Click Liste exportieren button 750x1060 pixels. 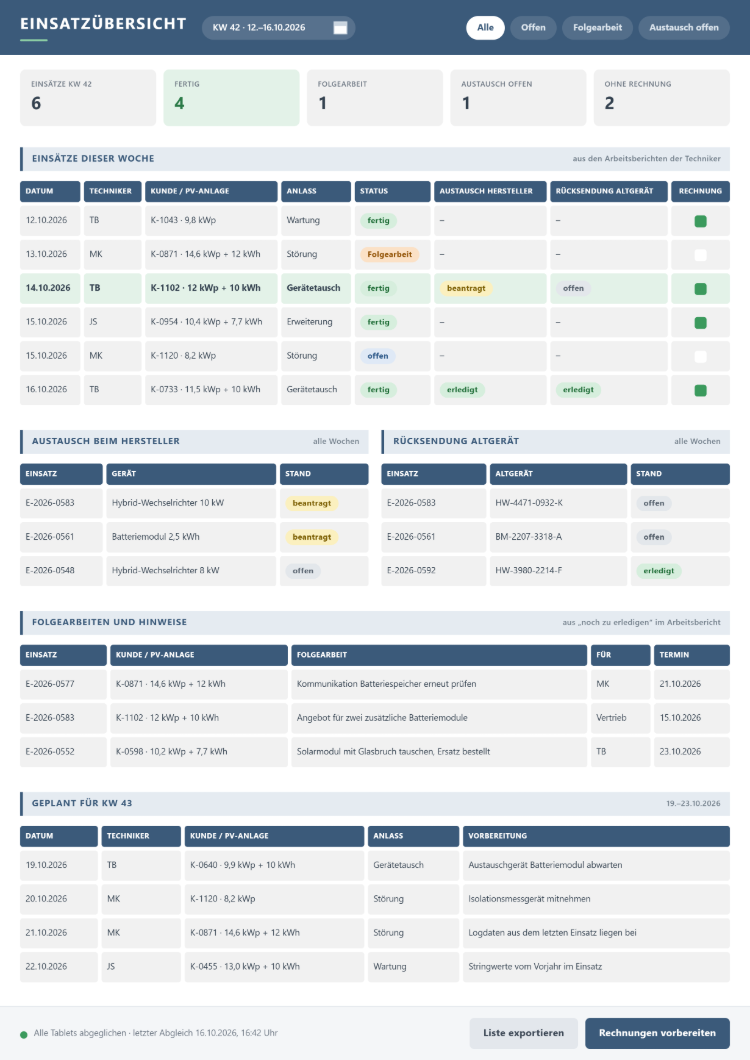[x=523, y=1033]
